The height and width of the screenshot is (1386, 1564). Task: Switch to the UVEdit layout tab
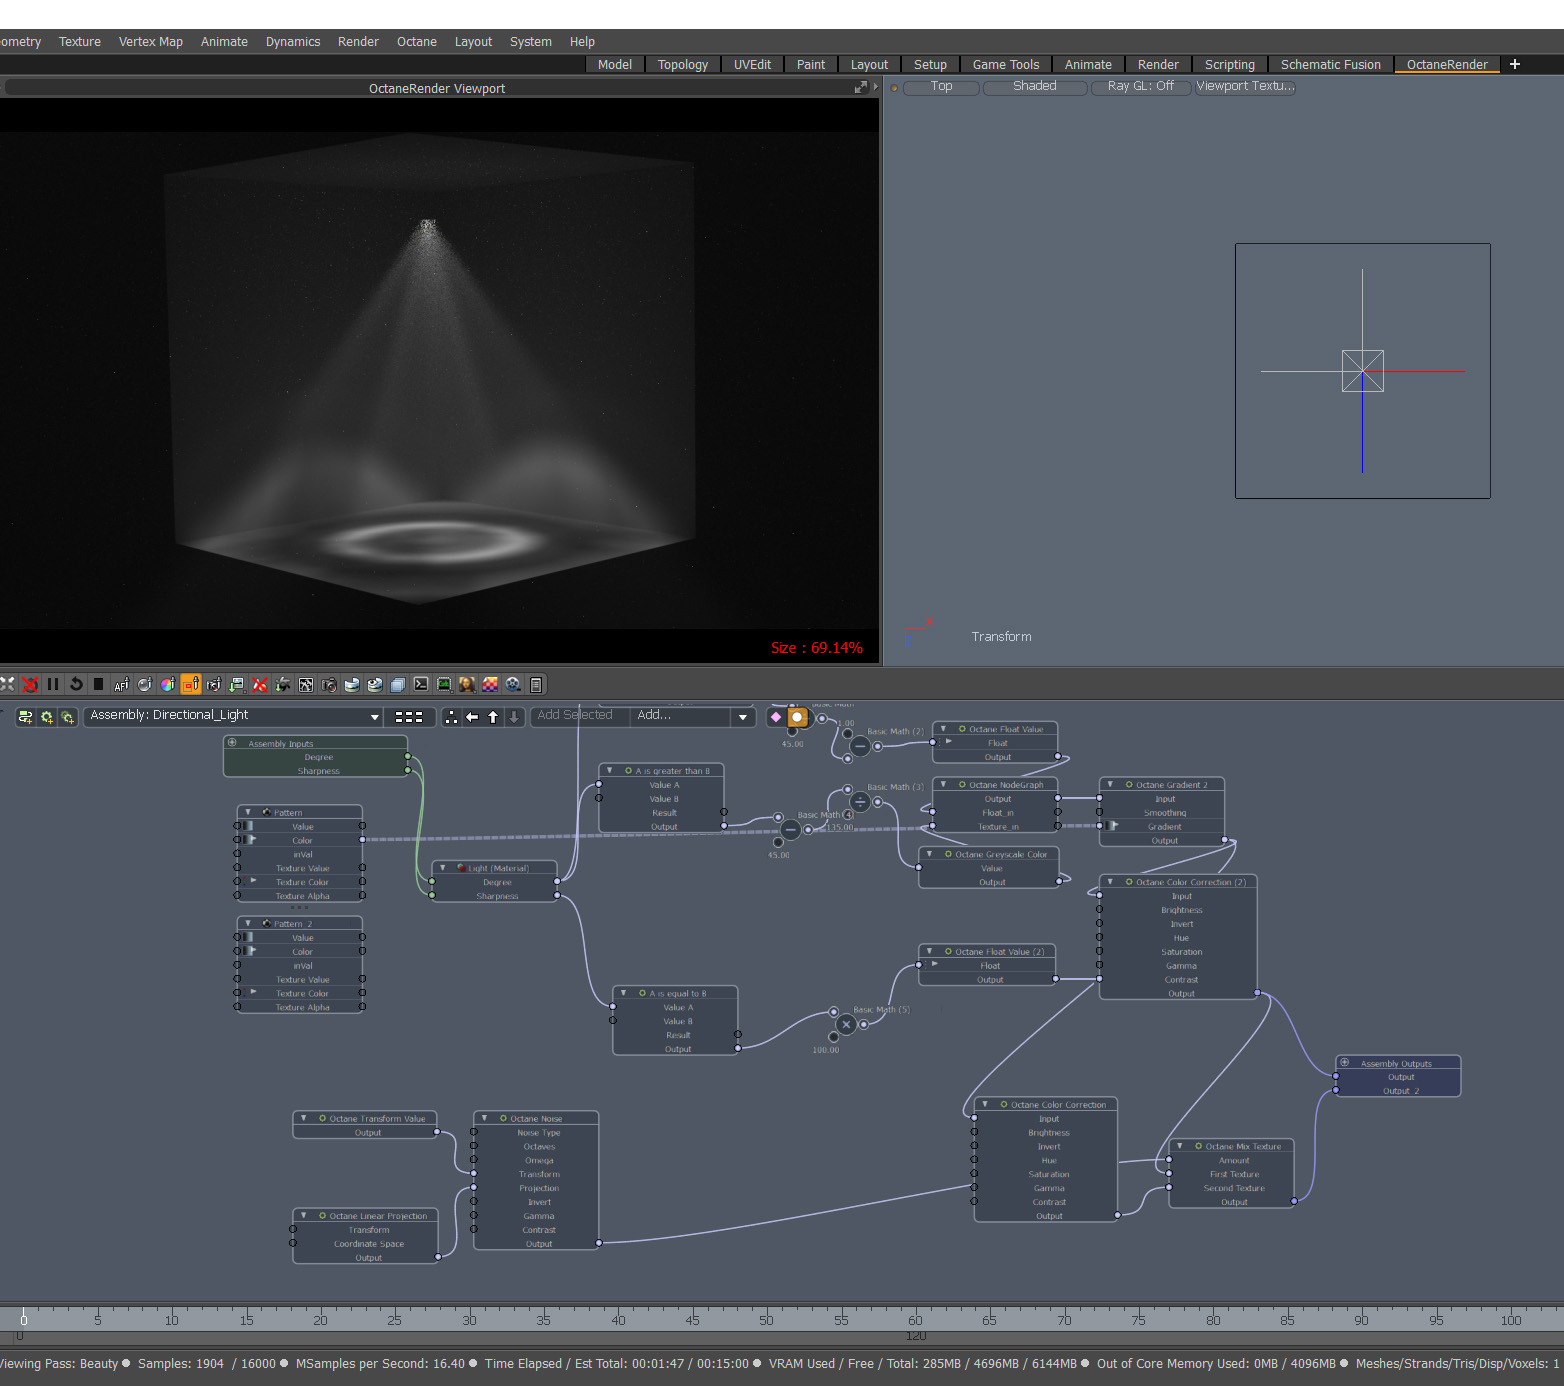tap(753, 65)
